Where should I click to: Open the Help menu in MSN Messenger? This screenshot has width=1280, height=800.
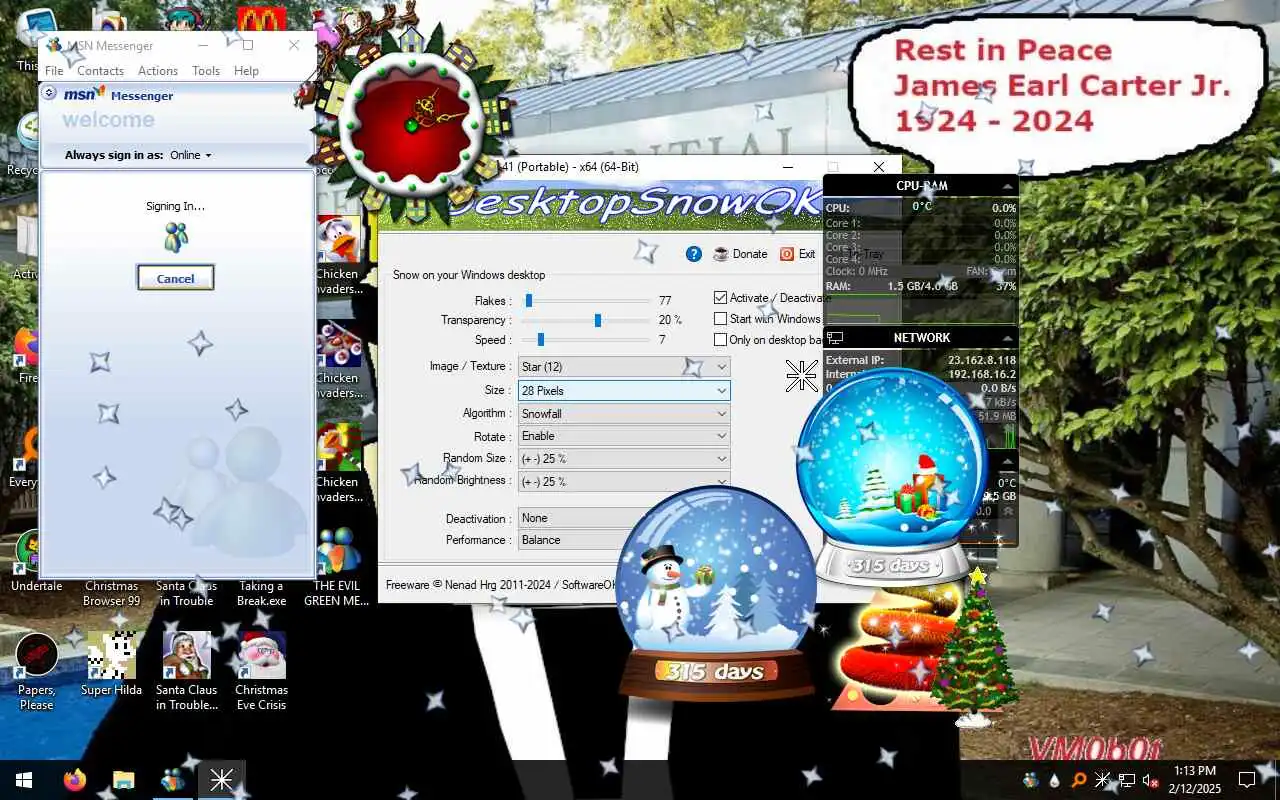[x=246, y=71]
